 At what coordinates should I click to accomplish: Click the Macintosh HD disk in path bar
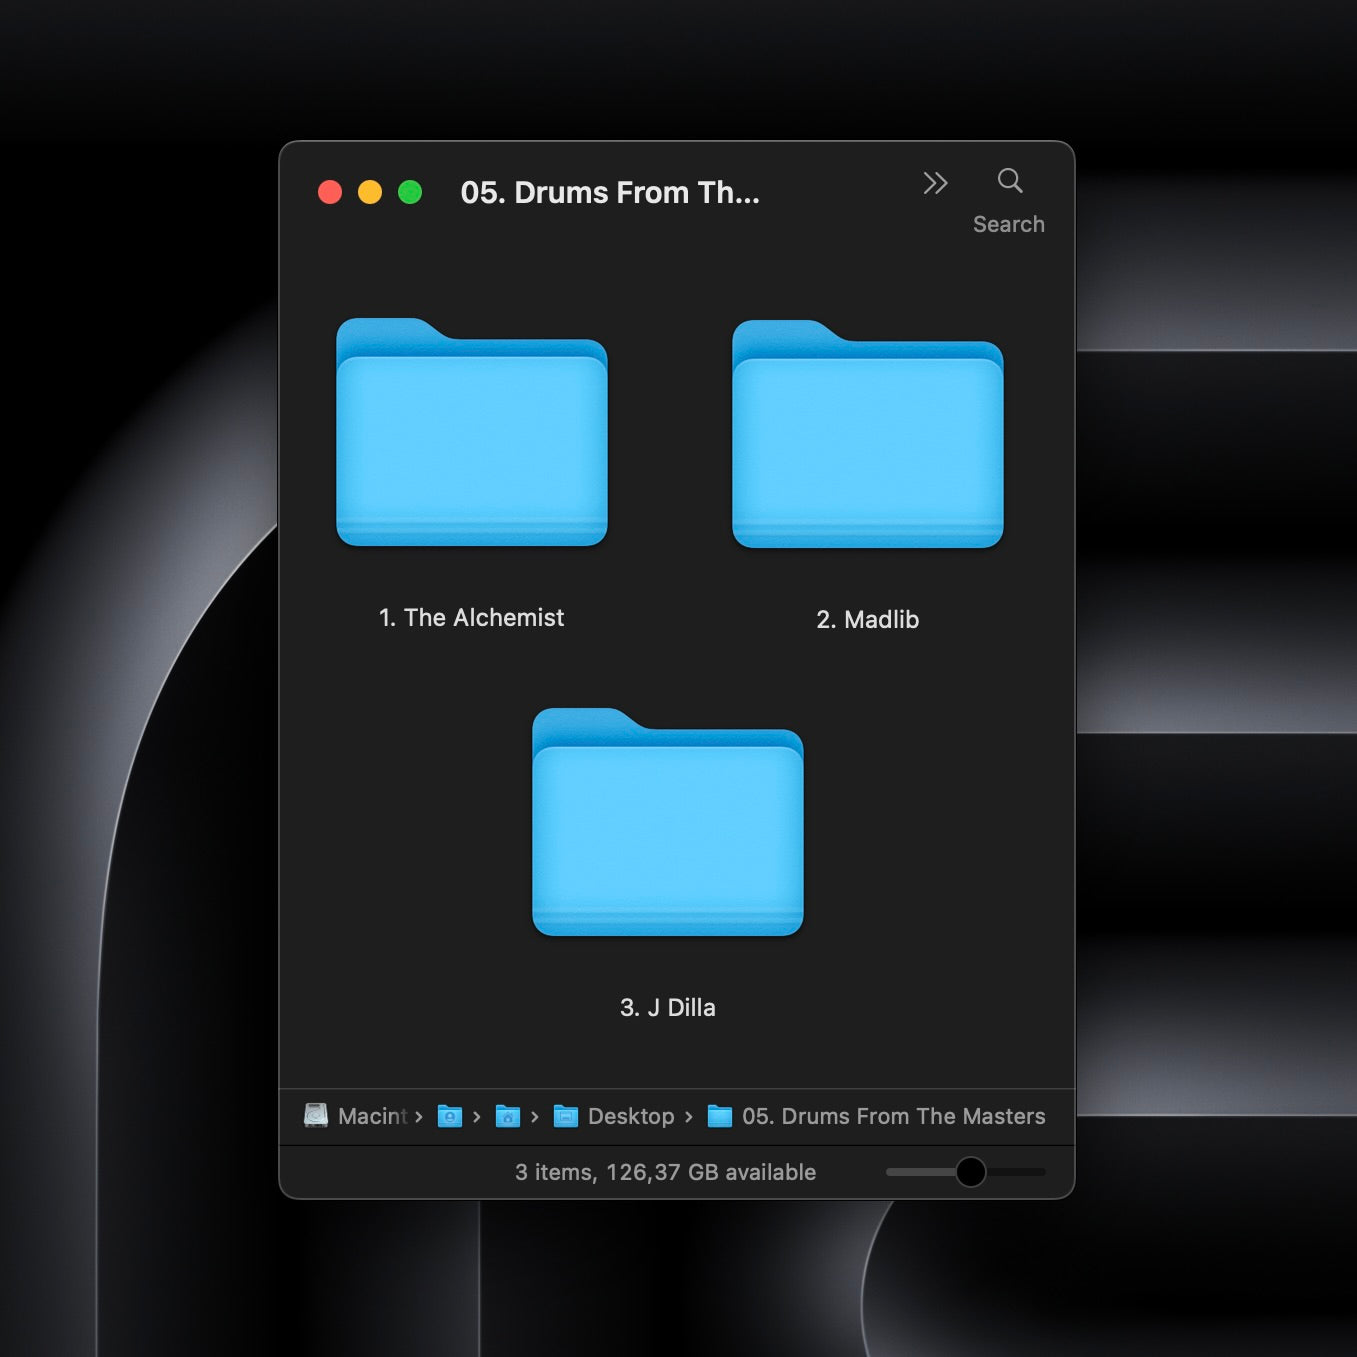pyautogui.click(x=355, y=1116)
